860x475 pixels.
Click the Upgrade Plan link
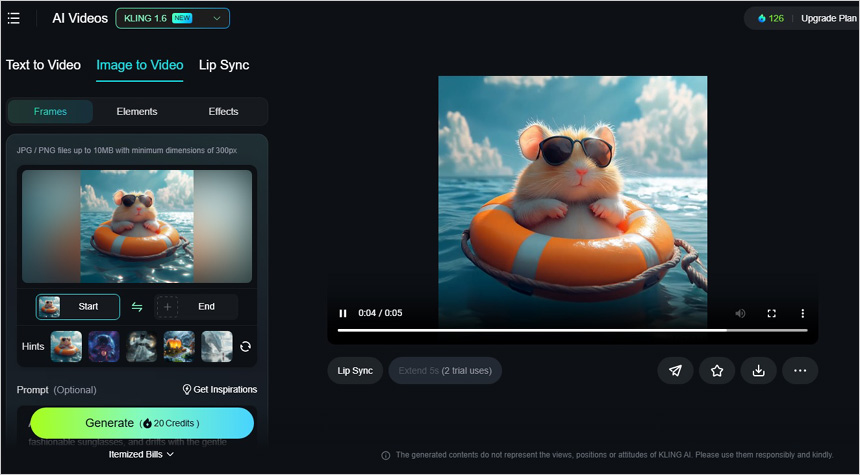click(827, 18)
